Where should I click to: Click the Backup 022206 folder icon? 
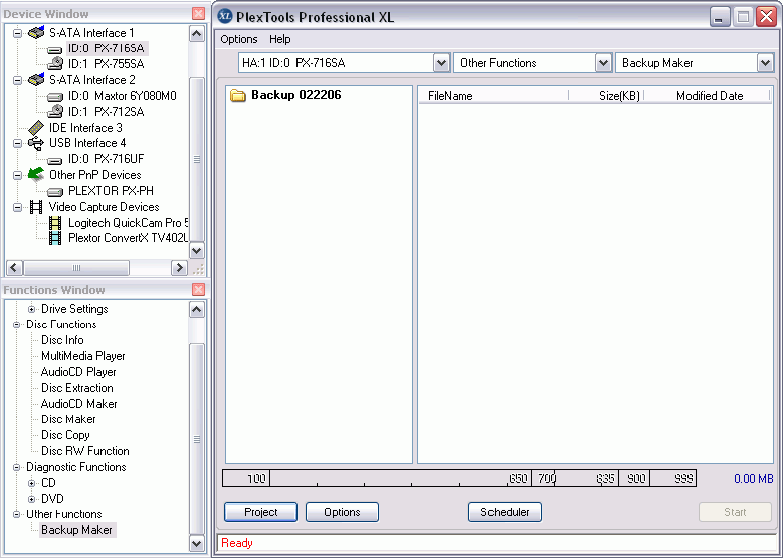pyautogui.click(x=238, y=95)
